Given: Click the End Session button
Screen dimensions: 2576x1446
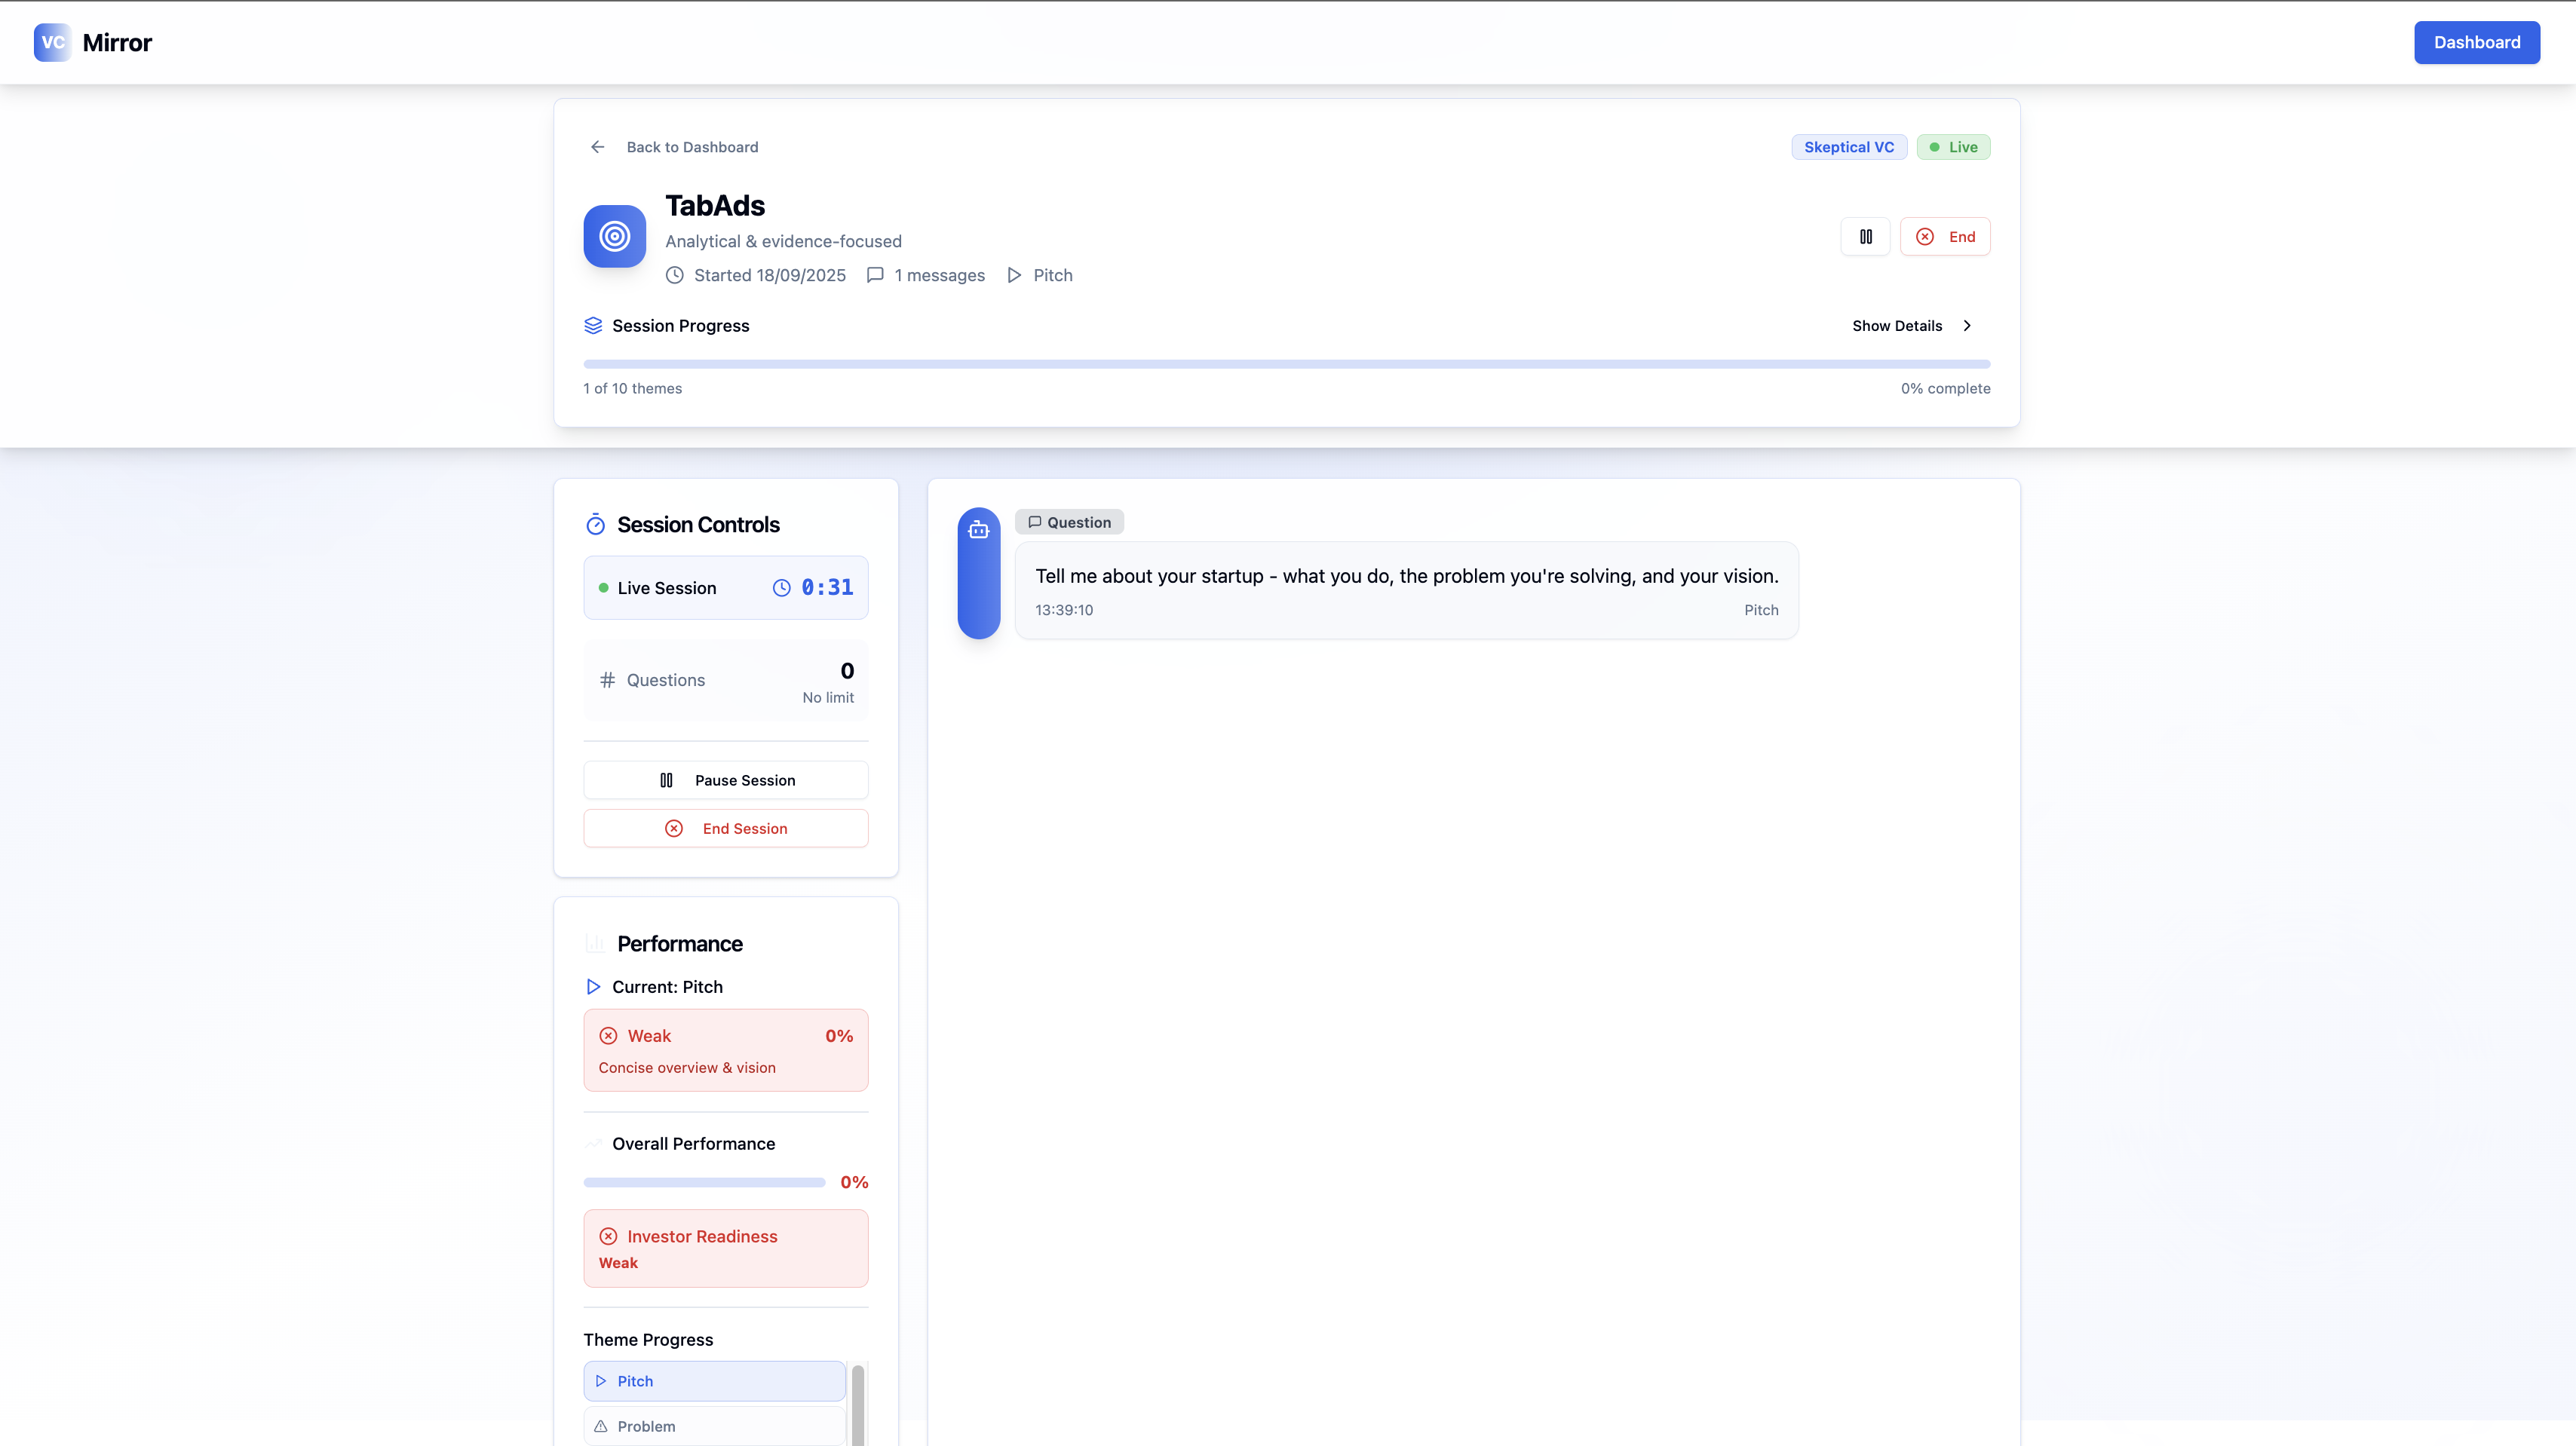Looking at the screenshot, I should pos(725,828).
